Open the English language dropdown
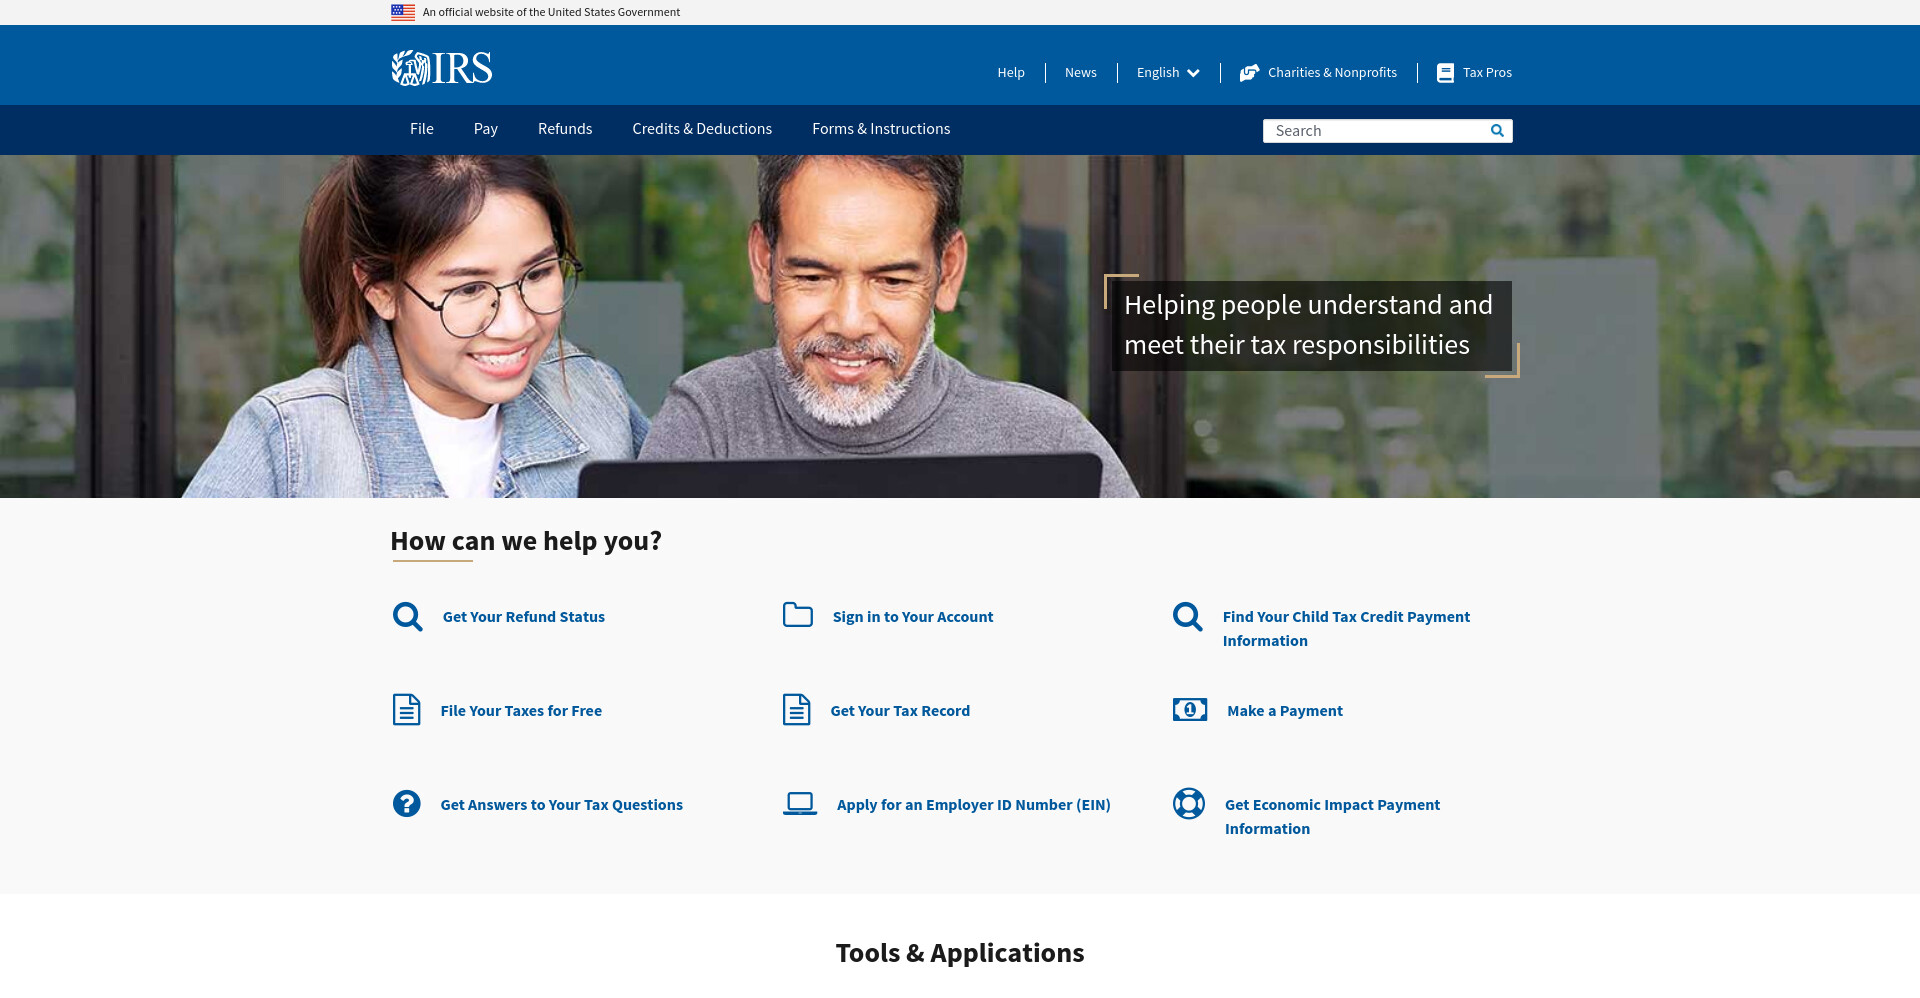 pos(1168,73)
